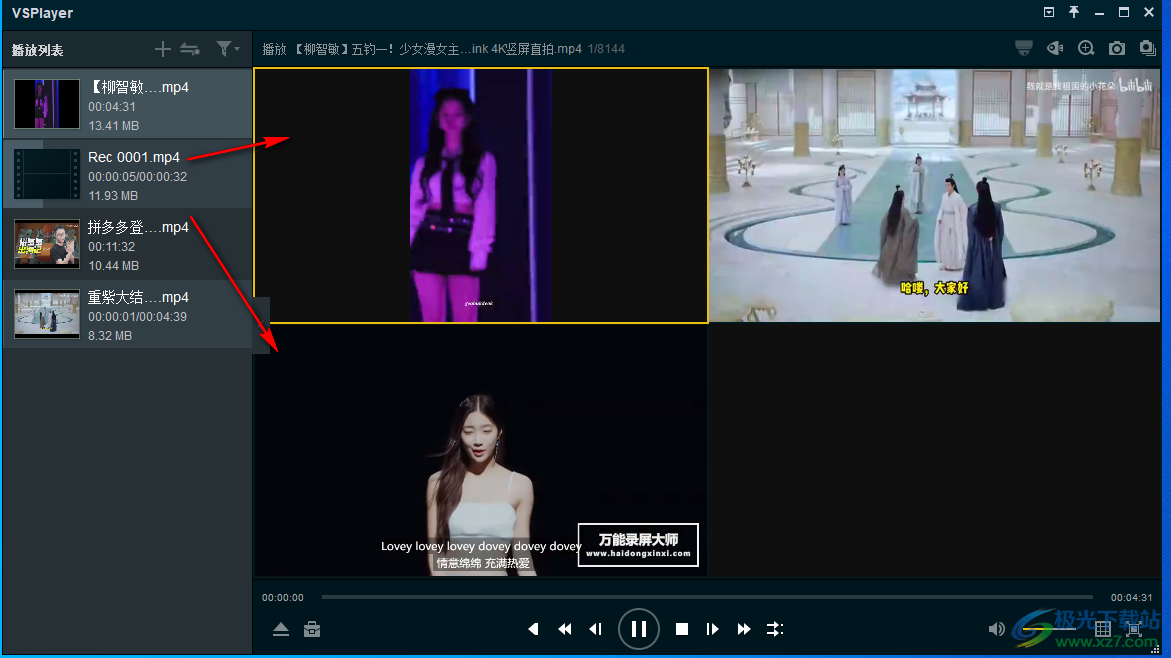Open the toolbox briefcase icon
Screen dimensions: 1171x658
(x=312, y=629)
